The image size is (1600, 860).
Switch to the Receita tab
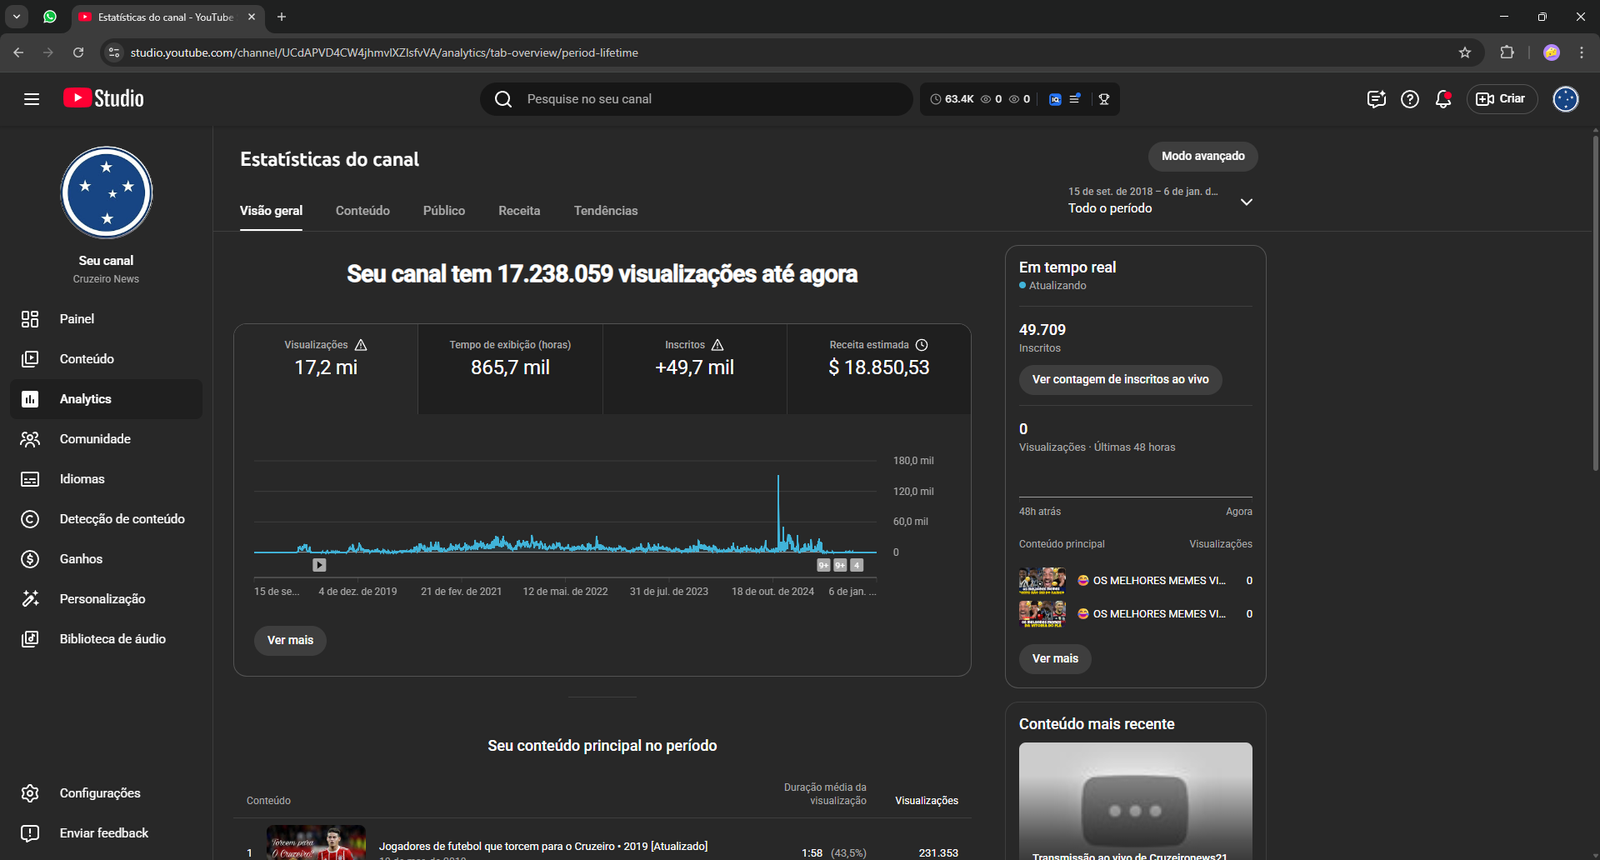click(519, 211)
